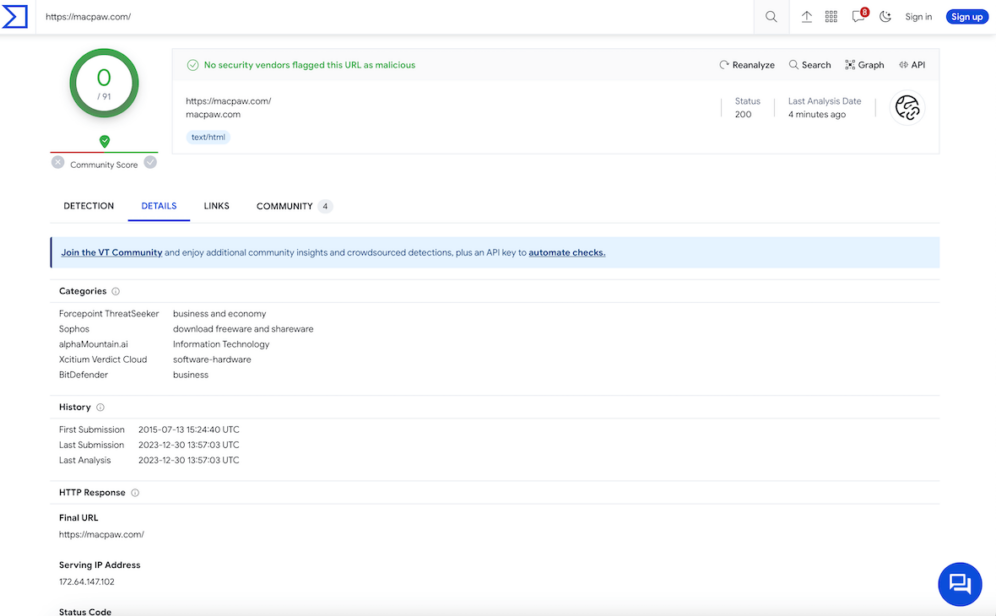Open the Graph view
The height and width of the screenshot is (616, 996).
click(863, 64)
